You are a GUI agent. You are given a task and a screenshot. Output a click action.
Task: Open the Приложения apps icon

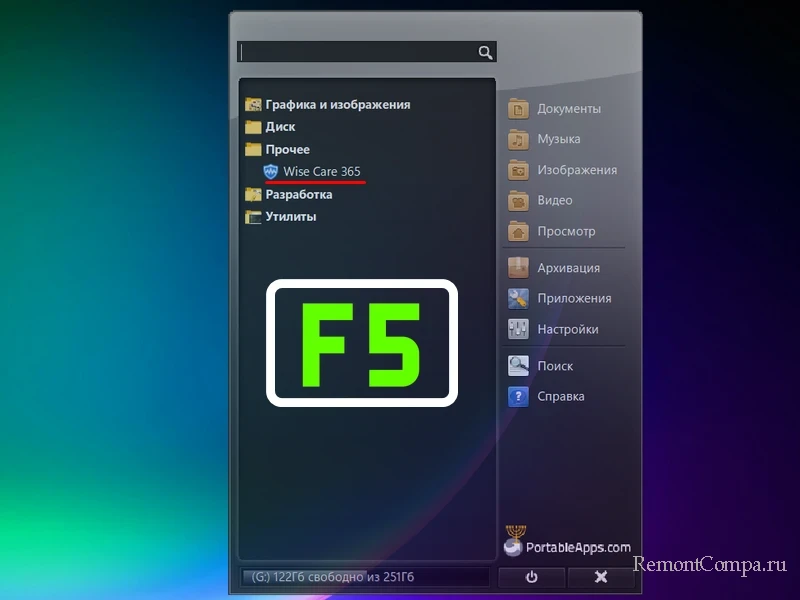pyautogui.click(x=518, y=298)
